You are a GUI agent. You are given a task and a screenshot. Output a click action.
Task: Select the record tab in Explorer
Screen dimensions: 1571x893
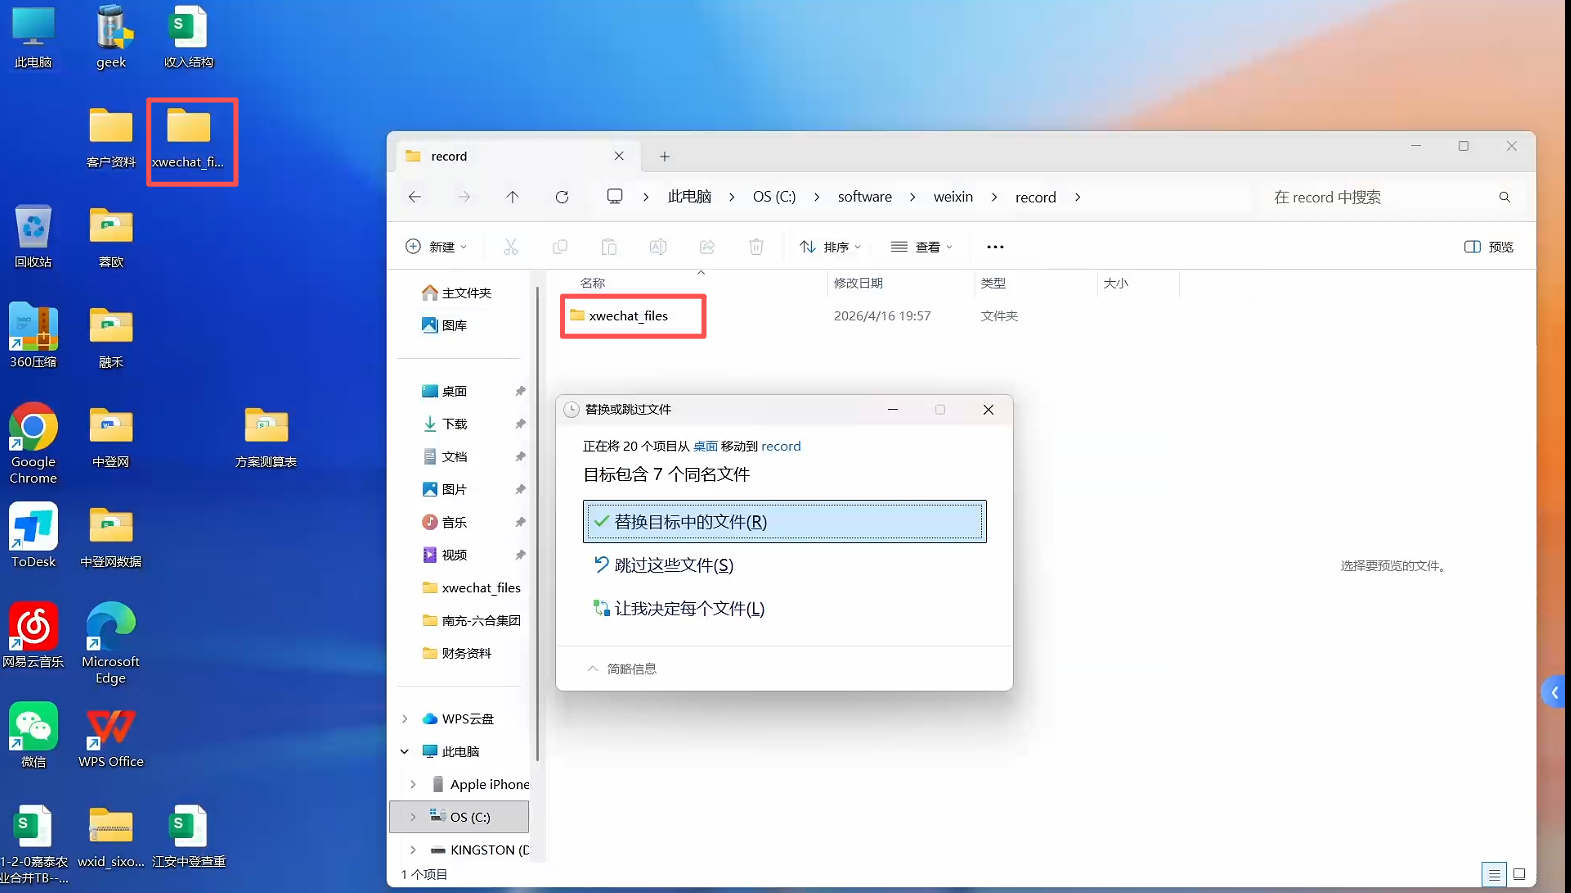(516, 156)
